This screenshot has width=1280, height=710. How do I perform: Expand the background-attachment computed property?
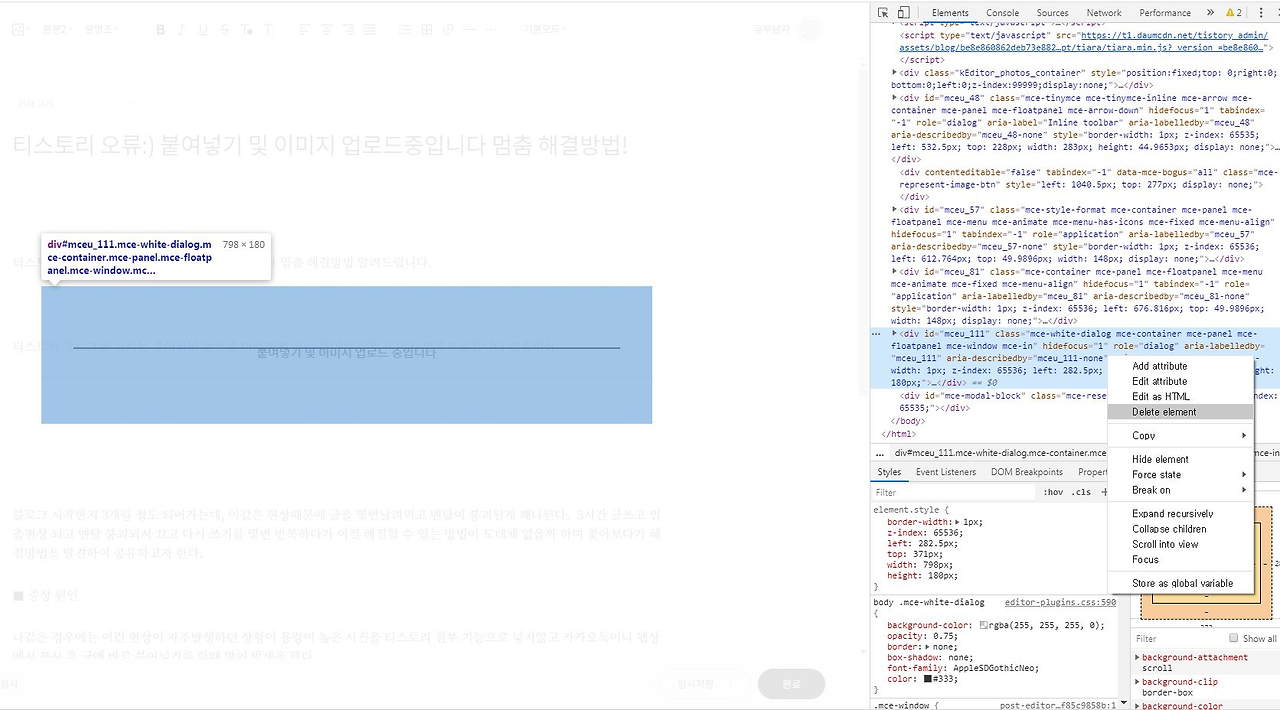pyautogui.click(x=1138, y=657)
